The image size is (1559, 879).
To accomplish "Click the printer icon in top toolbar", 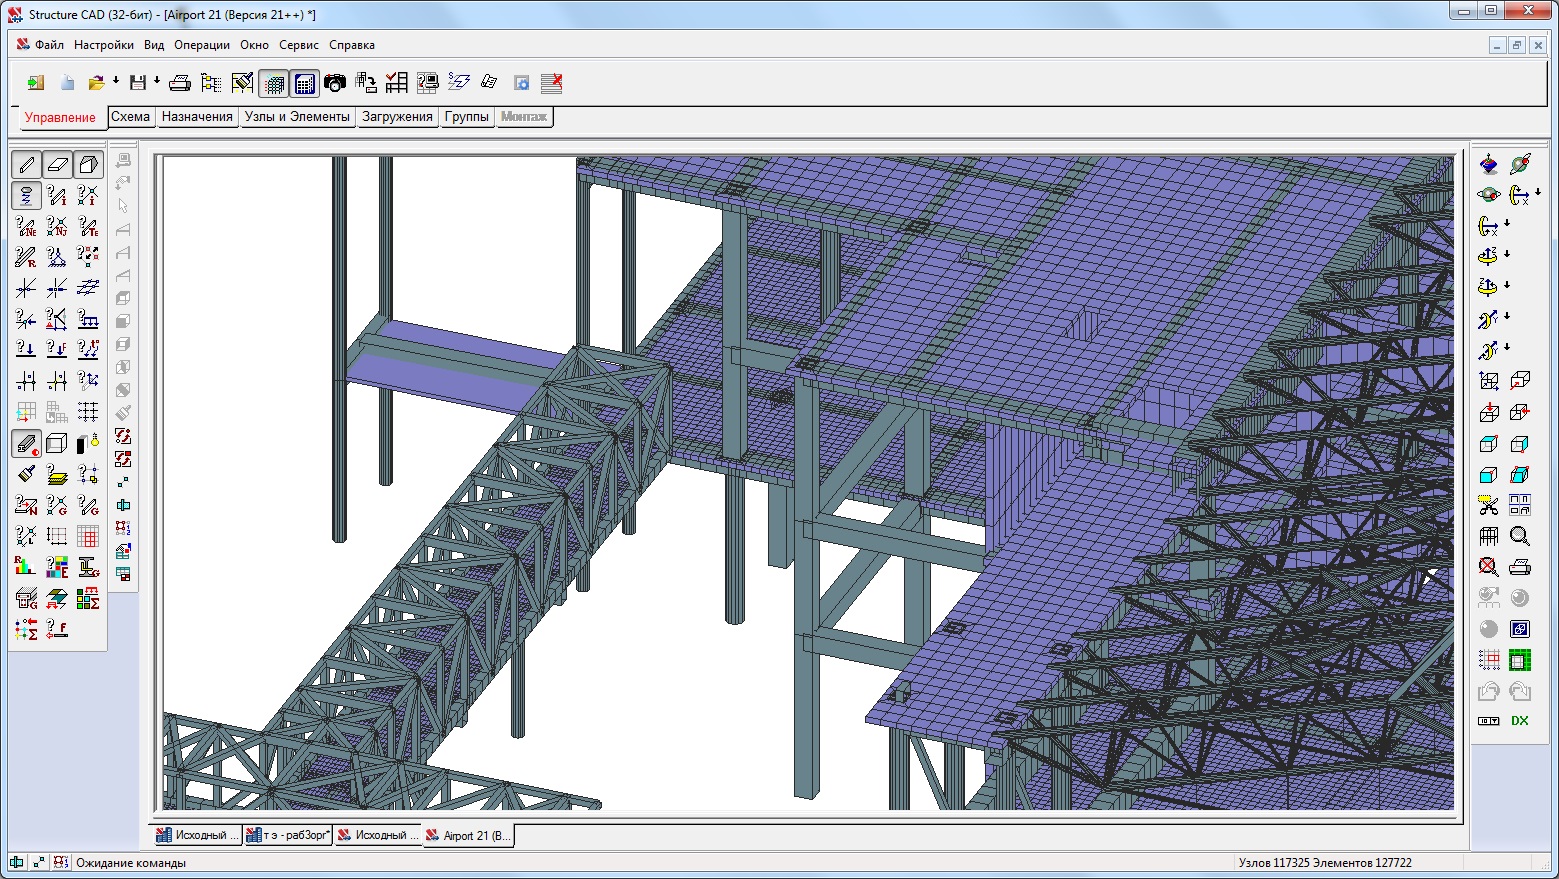I will [x=180, y=83].
